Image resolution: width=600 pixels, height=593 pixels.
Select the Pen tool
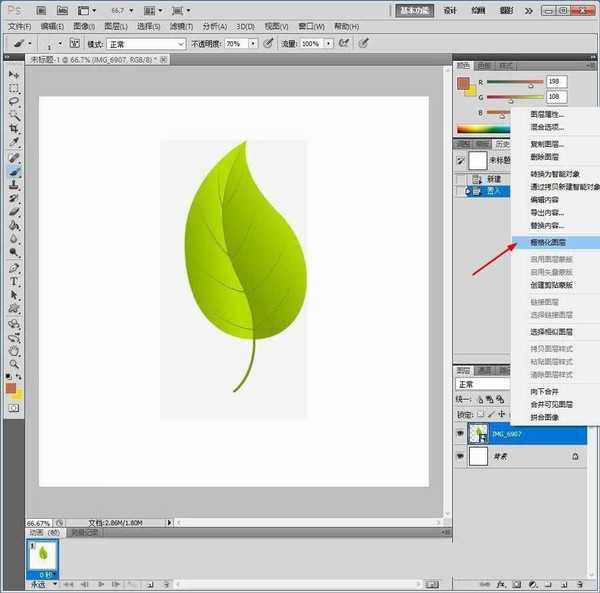click(x=14, y=268)
